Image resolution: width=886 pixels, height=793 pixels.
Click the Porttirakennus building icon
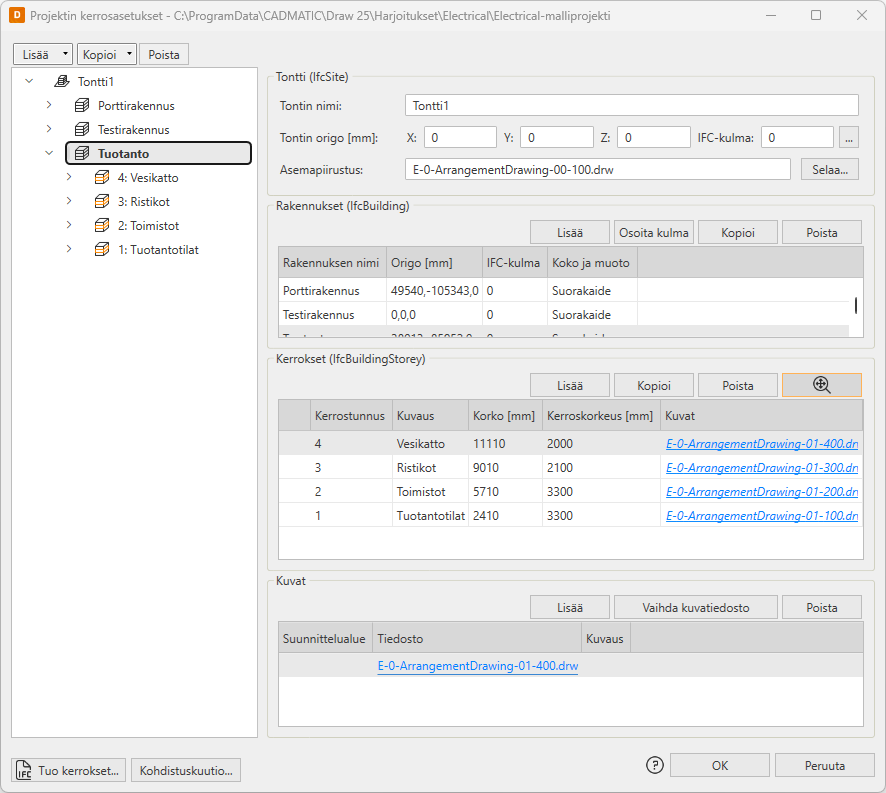[82, 106]
